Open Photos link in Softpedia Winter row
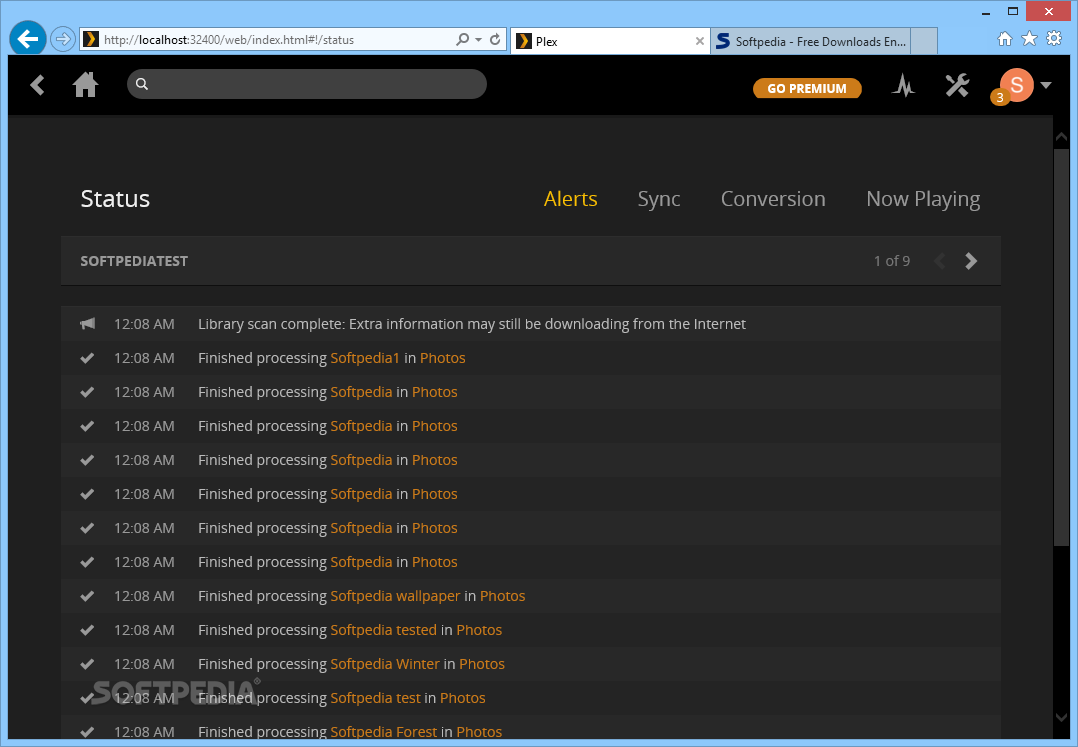This screenshot has width=1078, height=747. pos(482,664)
